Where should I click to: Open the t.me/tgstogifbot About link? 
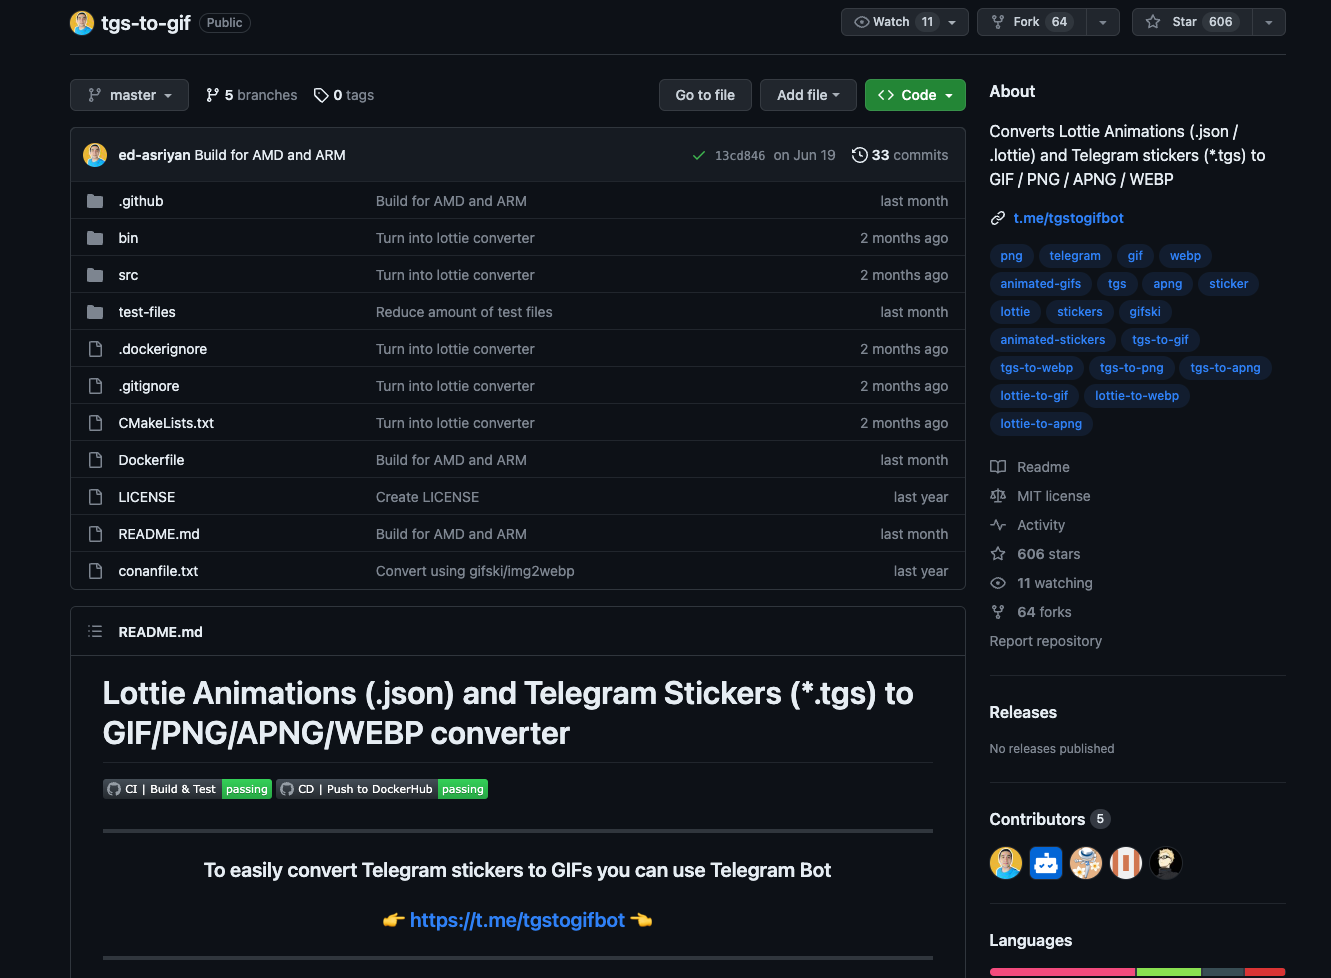tap(1068, 218)
